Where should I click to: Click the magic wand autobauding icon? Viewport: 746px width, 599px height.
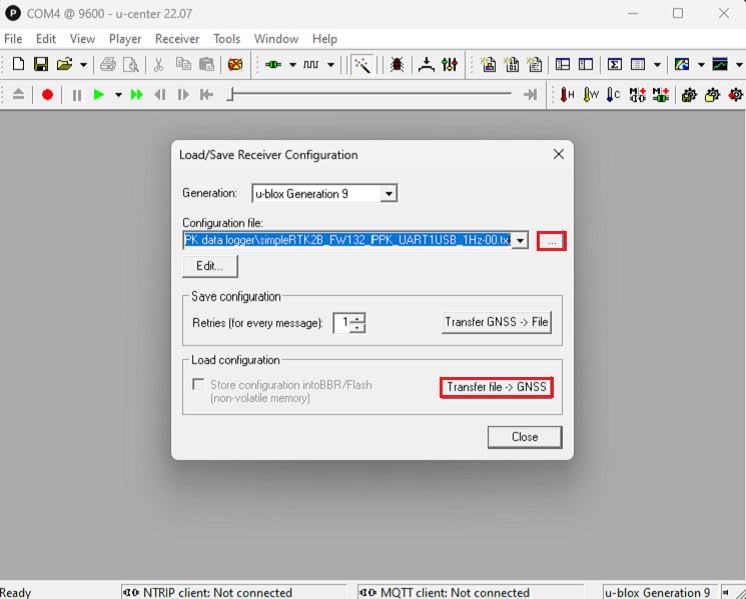362,65
